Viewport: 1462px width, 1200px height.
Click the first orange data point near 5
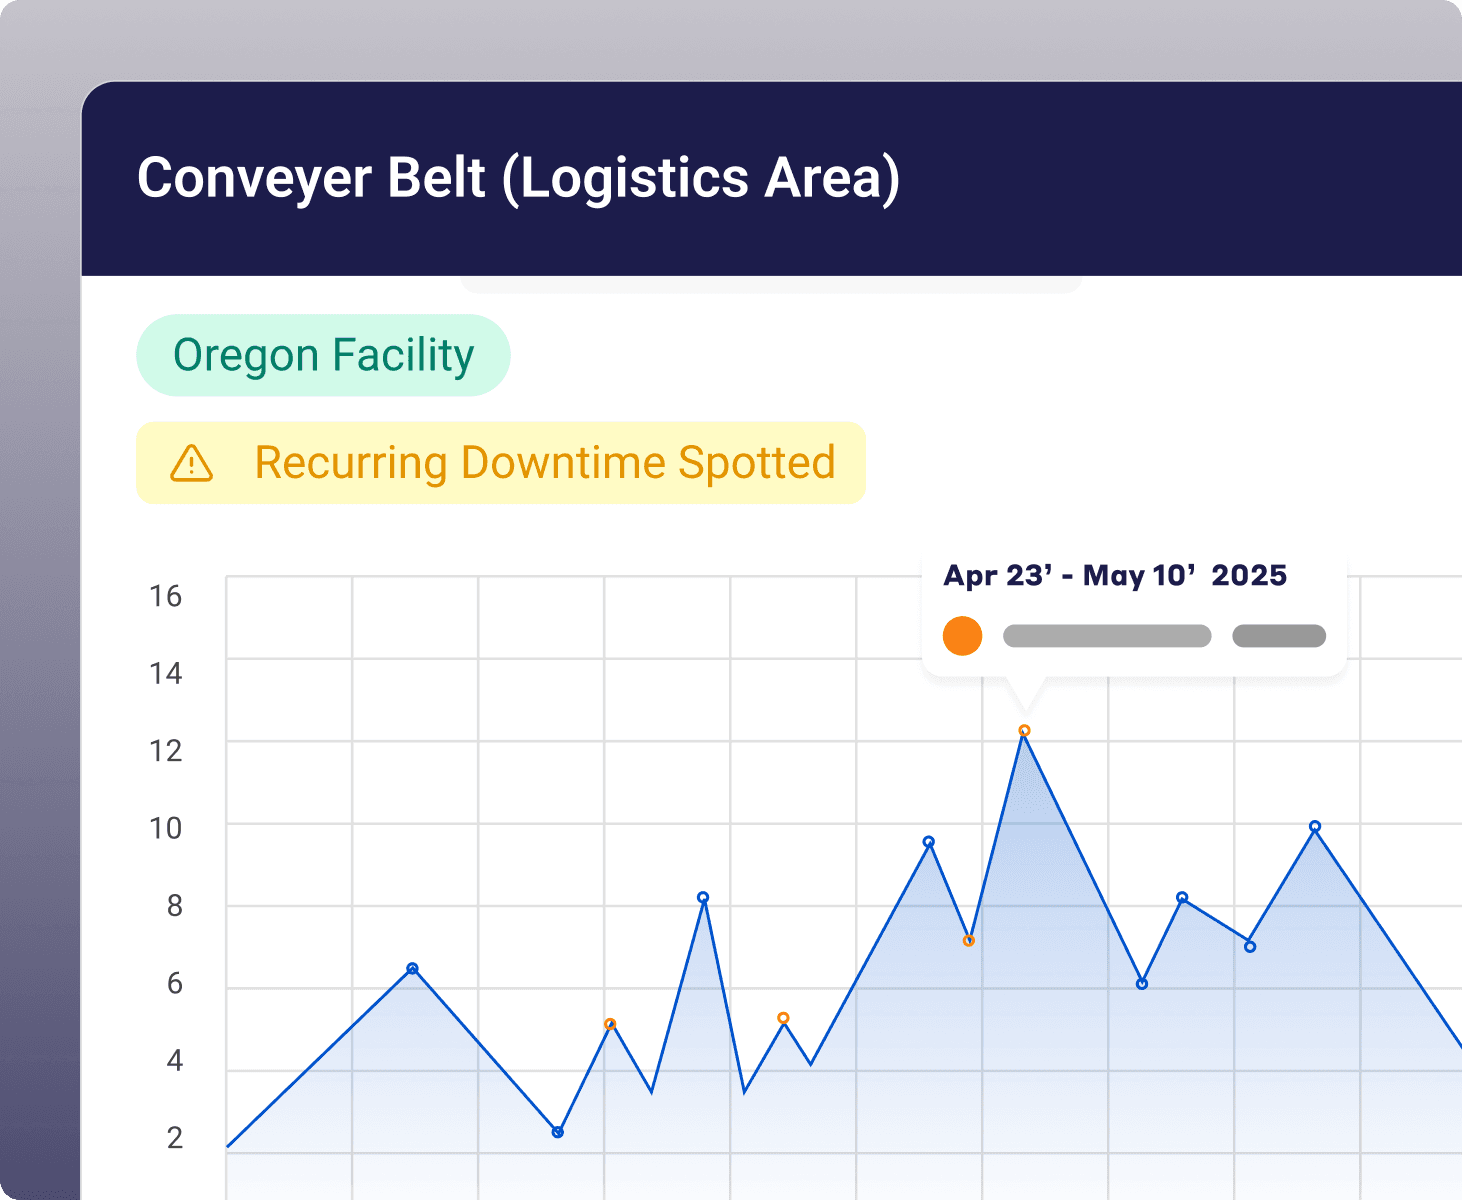[610, 1024]
